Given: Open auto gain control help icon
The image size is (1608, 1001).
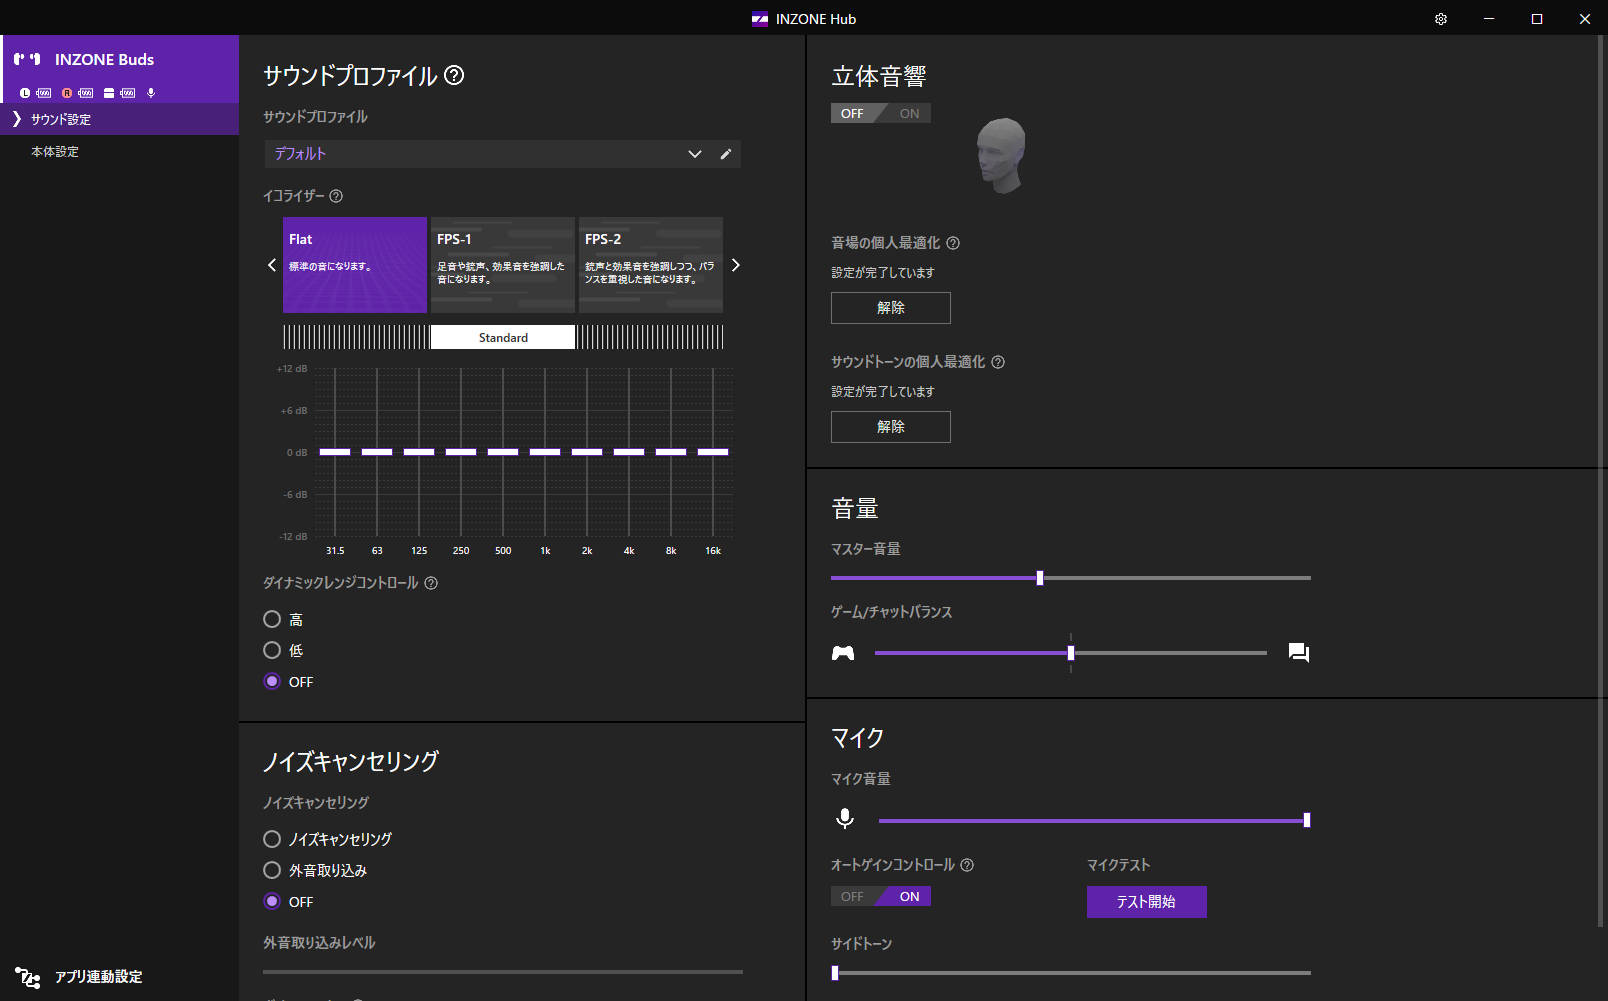Looking at the screenshot, I should (967, 865).
